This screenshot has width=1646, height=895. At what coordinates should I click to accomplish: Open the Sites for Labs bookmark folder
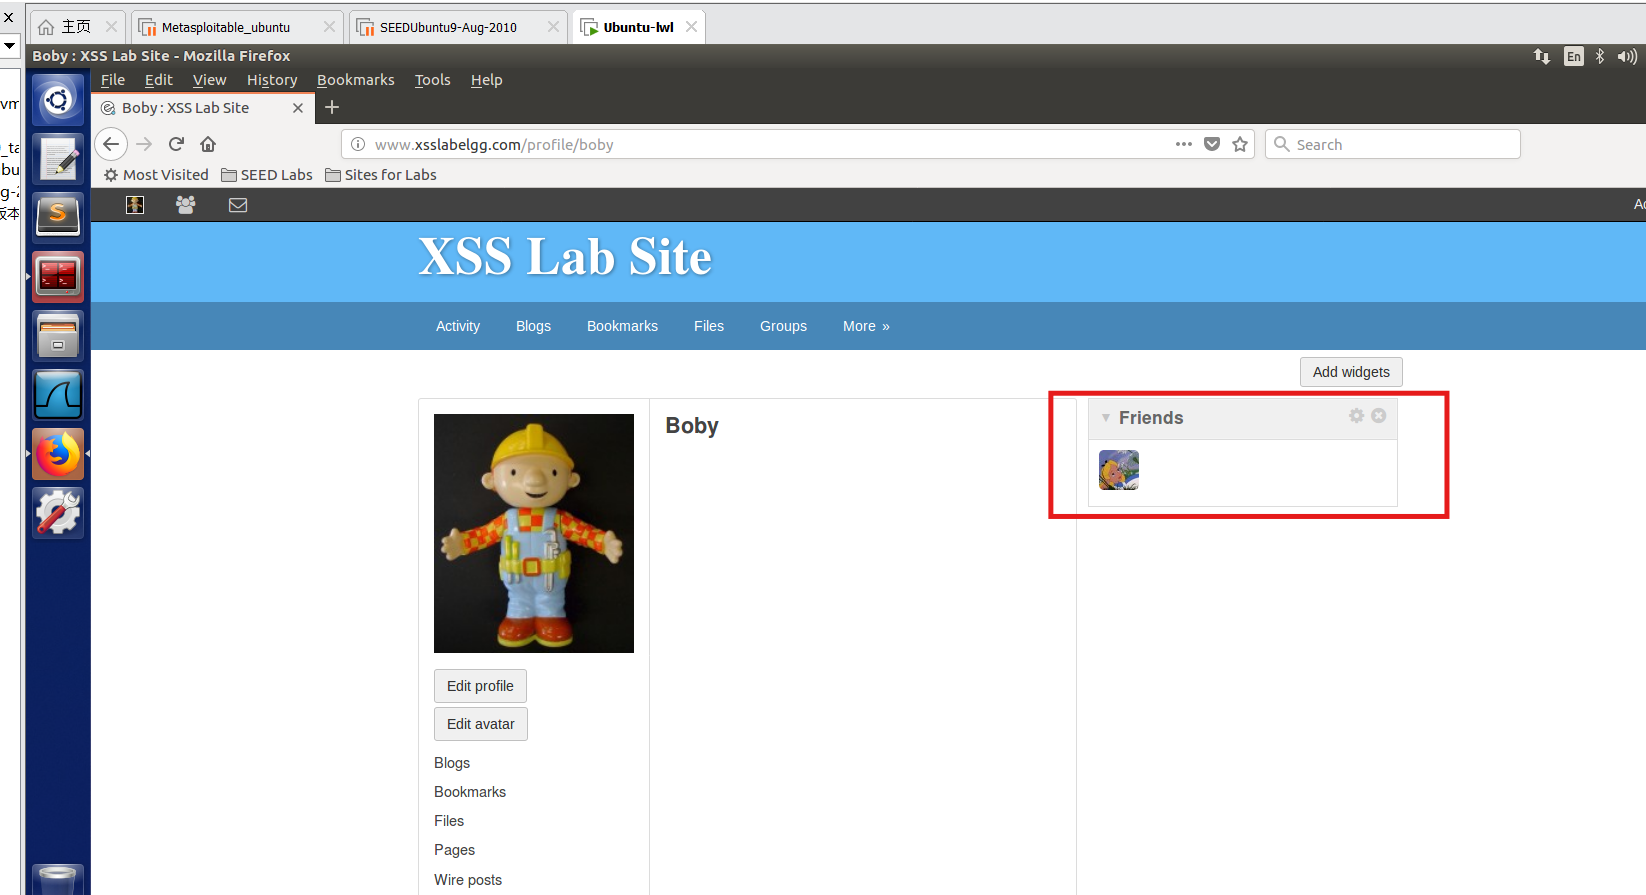381,175
